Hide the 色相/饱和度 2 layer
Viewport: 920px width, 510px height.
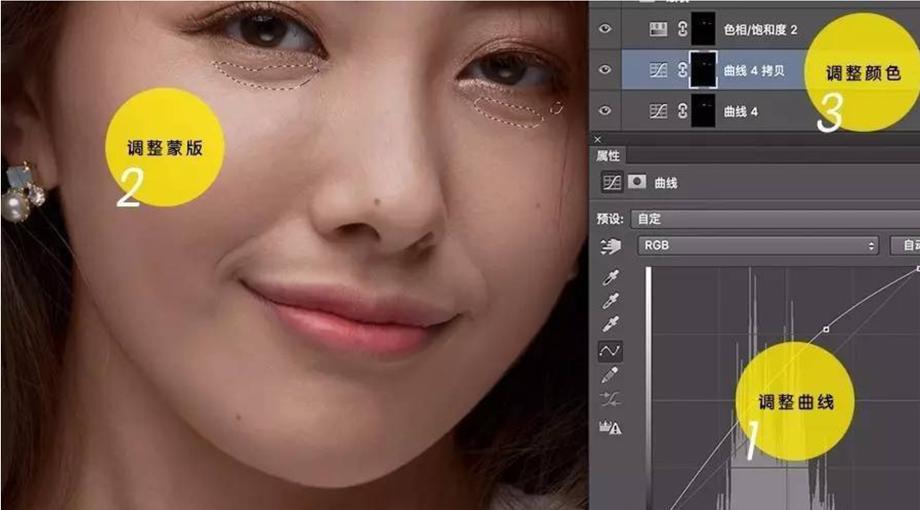tap(605, 28)
